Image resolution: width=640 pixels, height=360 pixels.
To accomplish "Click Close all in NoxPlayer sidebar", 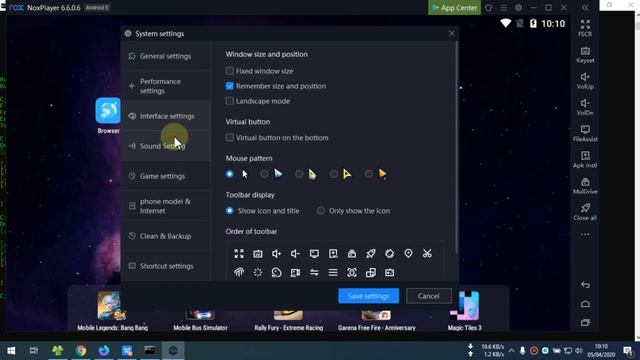I will [x=585, y=212].
